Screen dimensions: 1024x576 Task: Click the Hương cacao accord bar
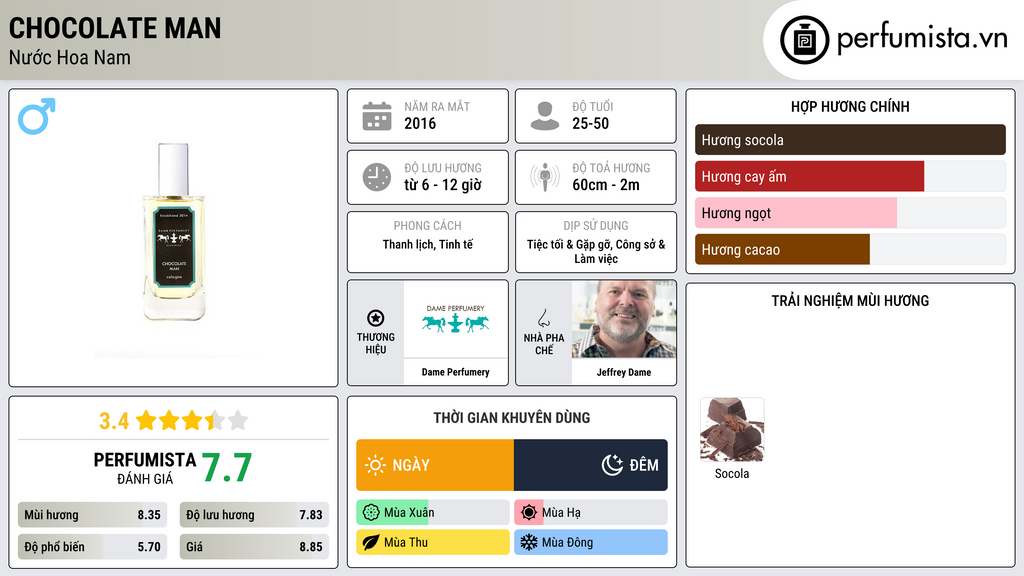tap(850, 249)
